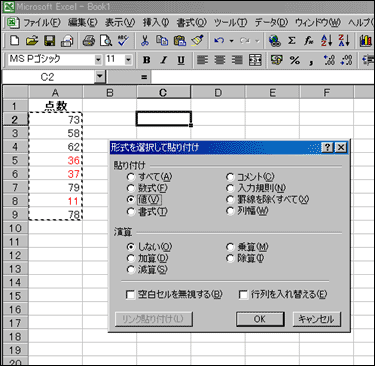Open the 書式(O) menu

click(191, 23)
